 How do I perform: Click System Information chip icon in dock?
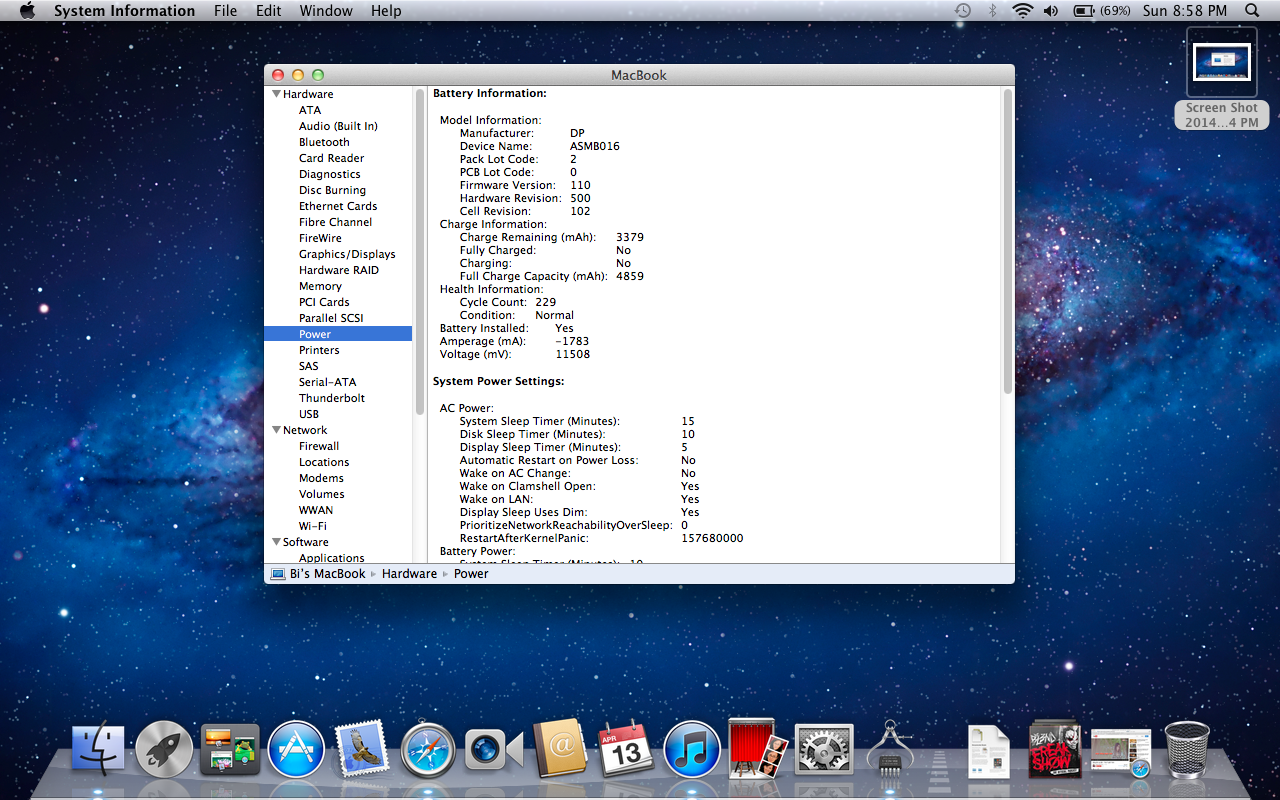890,750
